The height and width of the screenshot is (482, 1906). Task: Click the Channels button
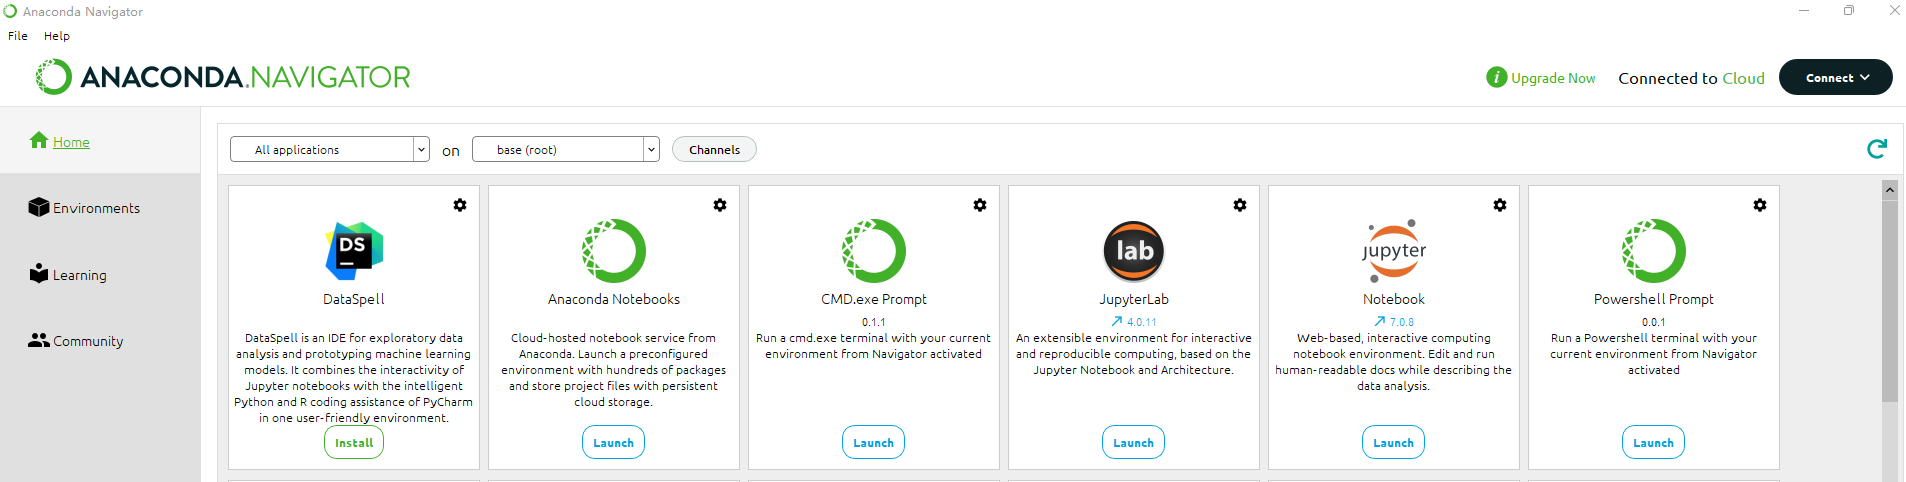(714, 150)
